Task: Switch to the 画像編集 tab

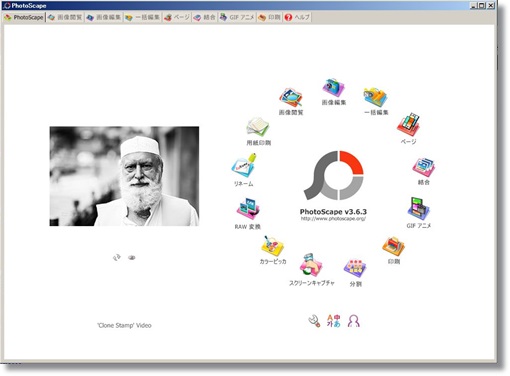Action: coord(104,17)
